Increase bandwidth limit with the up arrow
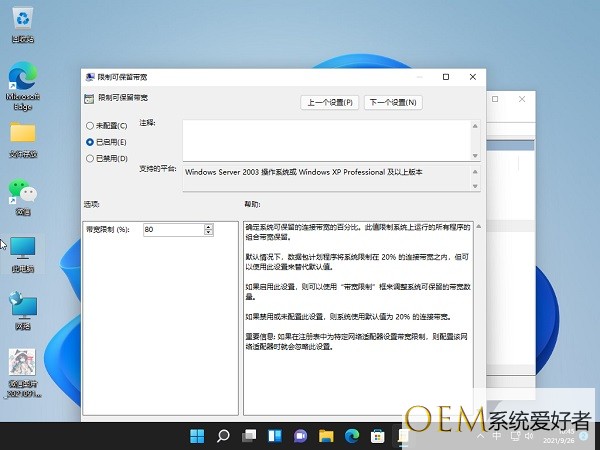 point(208,226)
